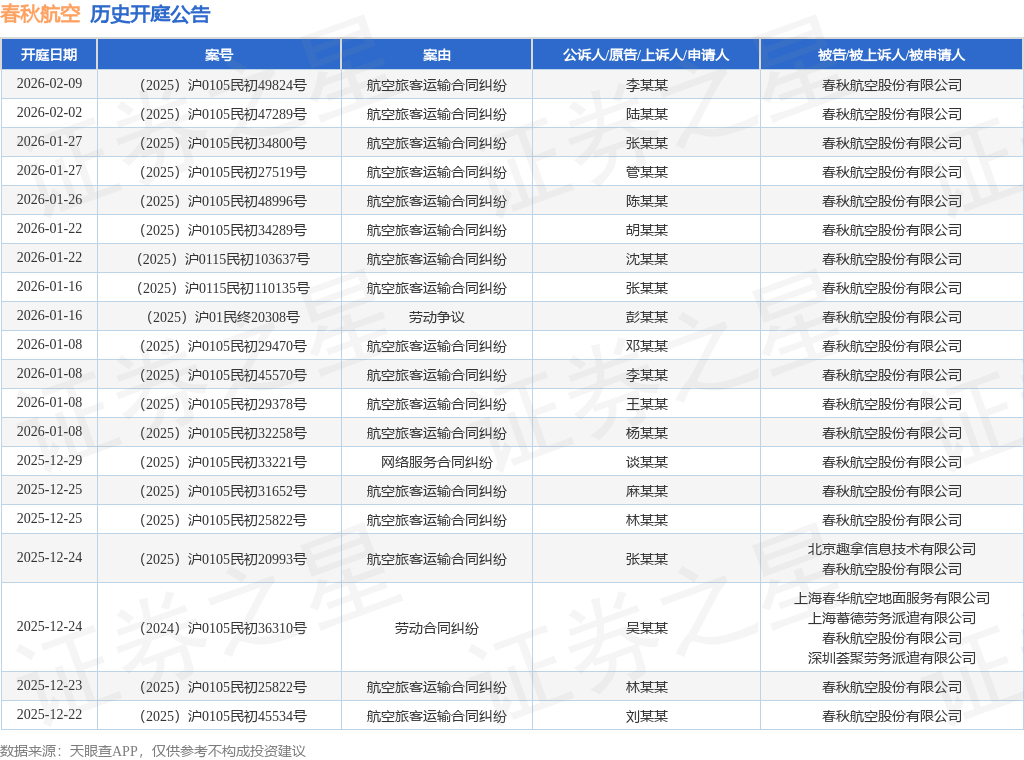The height and width of the screenshot is (760, 1024).
Task: Click the date 2025-12-22
Action: [49, 714]
